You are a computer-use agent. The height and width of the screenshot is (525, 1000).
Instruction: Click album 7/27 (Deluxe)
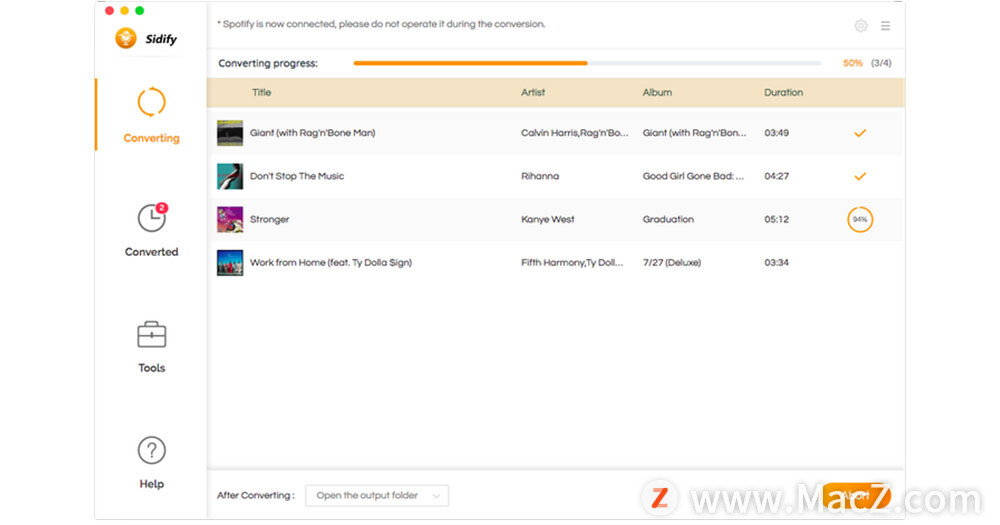click(x=672, y=262)
